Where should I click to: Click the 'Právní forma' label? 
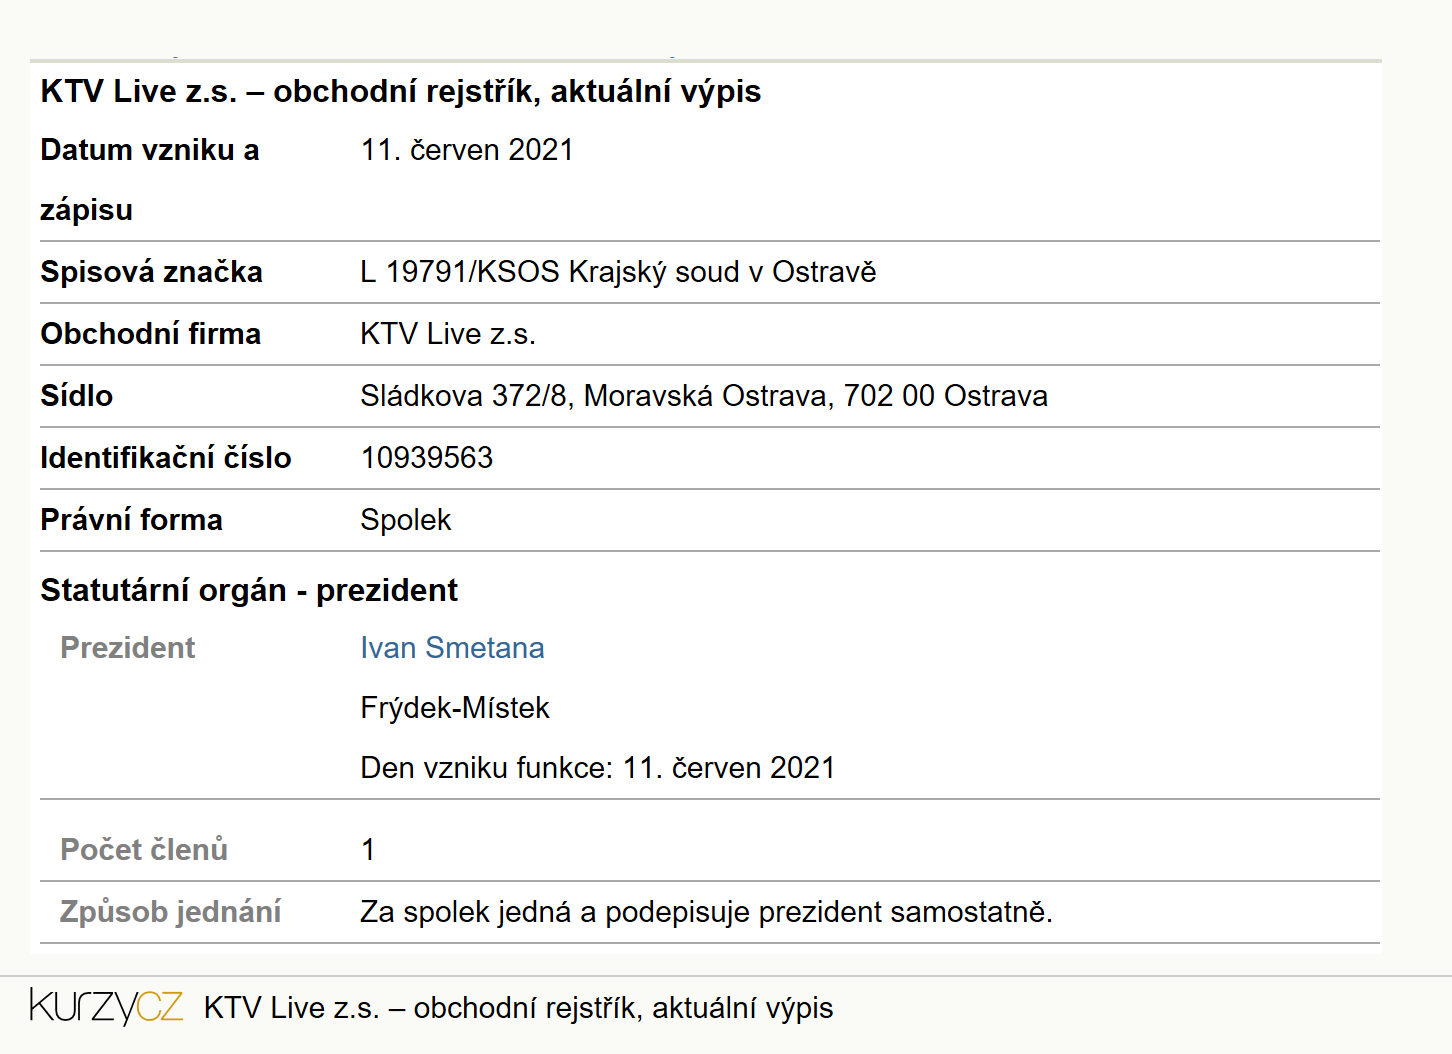click(131, 520)
